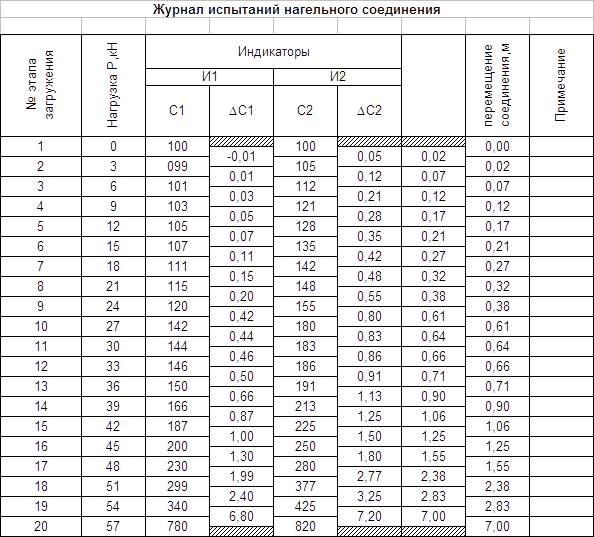This screenshot has height=537, width=594.
Task: Select the 'Нагрузка P,кН' header cell
Action: pyautogui.click(x=113, y=86)
